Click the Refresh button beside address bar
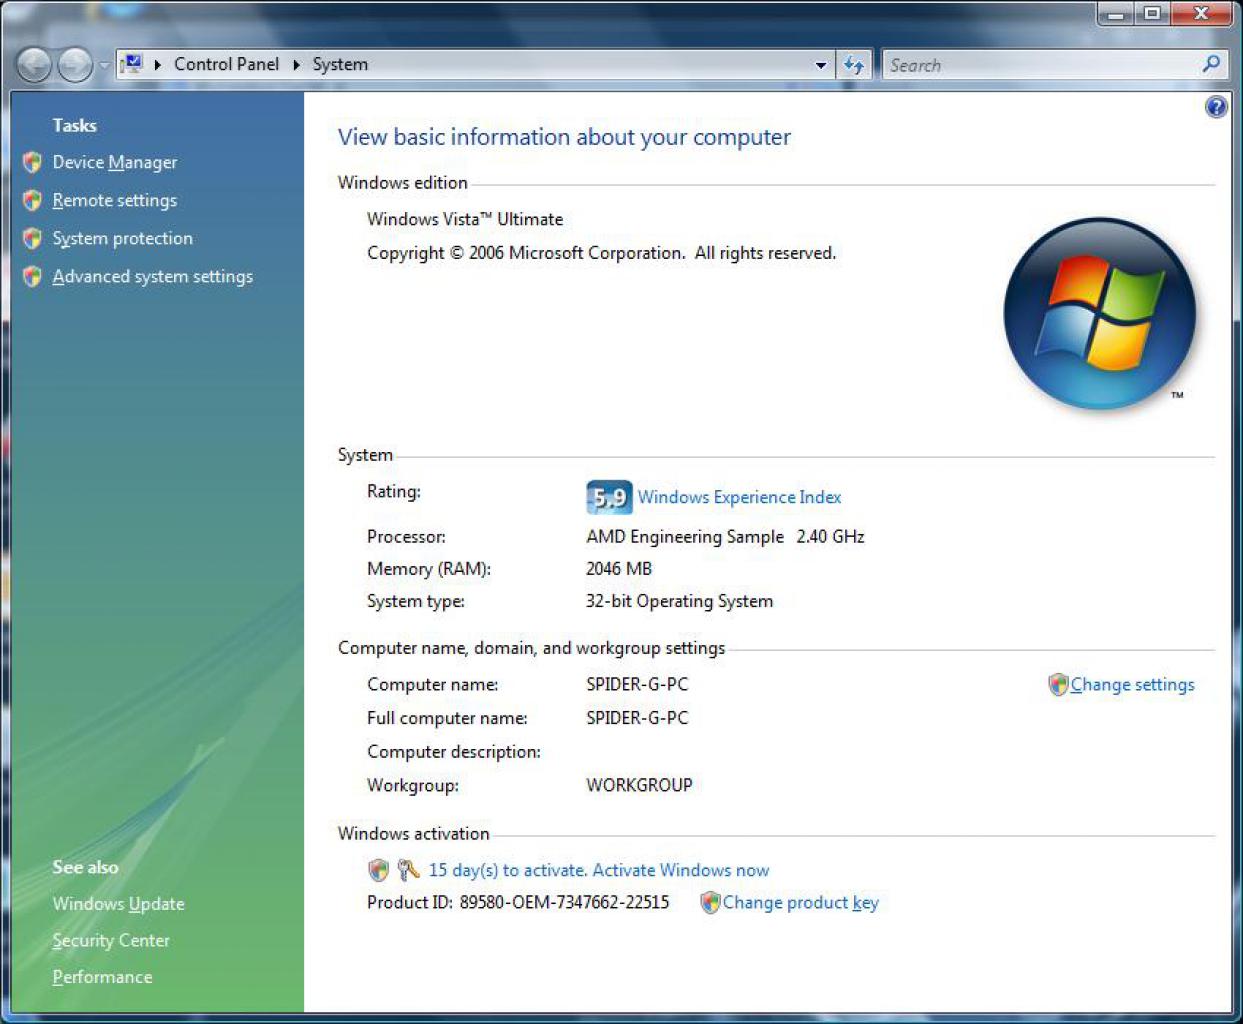 click(x=854, y=65)
